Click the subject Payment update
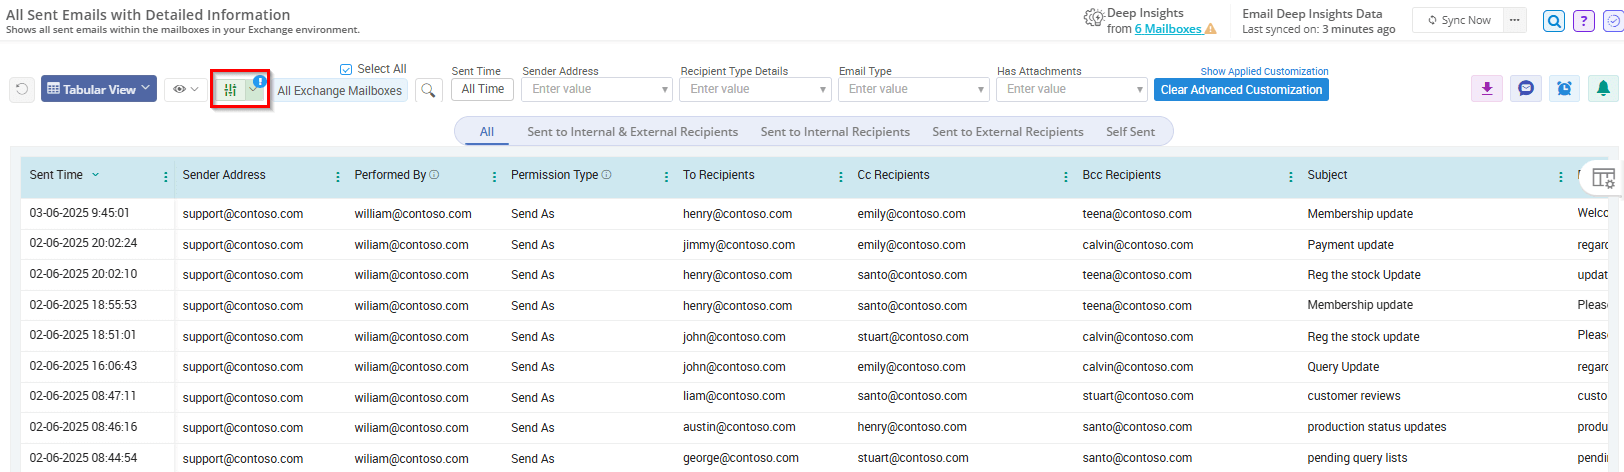 pos(1350,245)
